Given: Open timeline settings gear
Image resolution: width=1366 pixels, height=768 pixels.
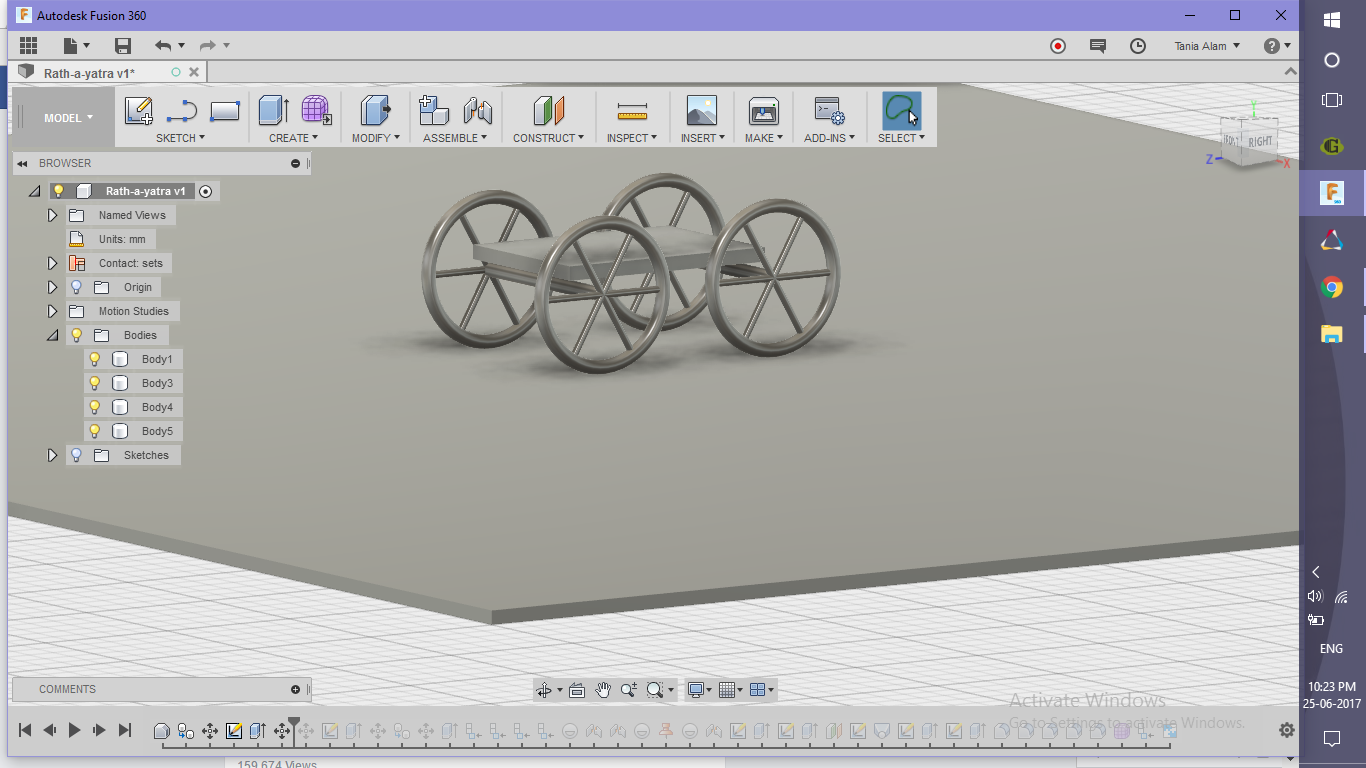Looking at the screenshot, I should 1287,730.
